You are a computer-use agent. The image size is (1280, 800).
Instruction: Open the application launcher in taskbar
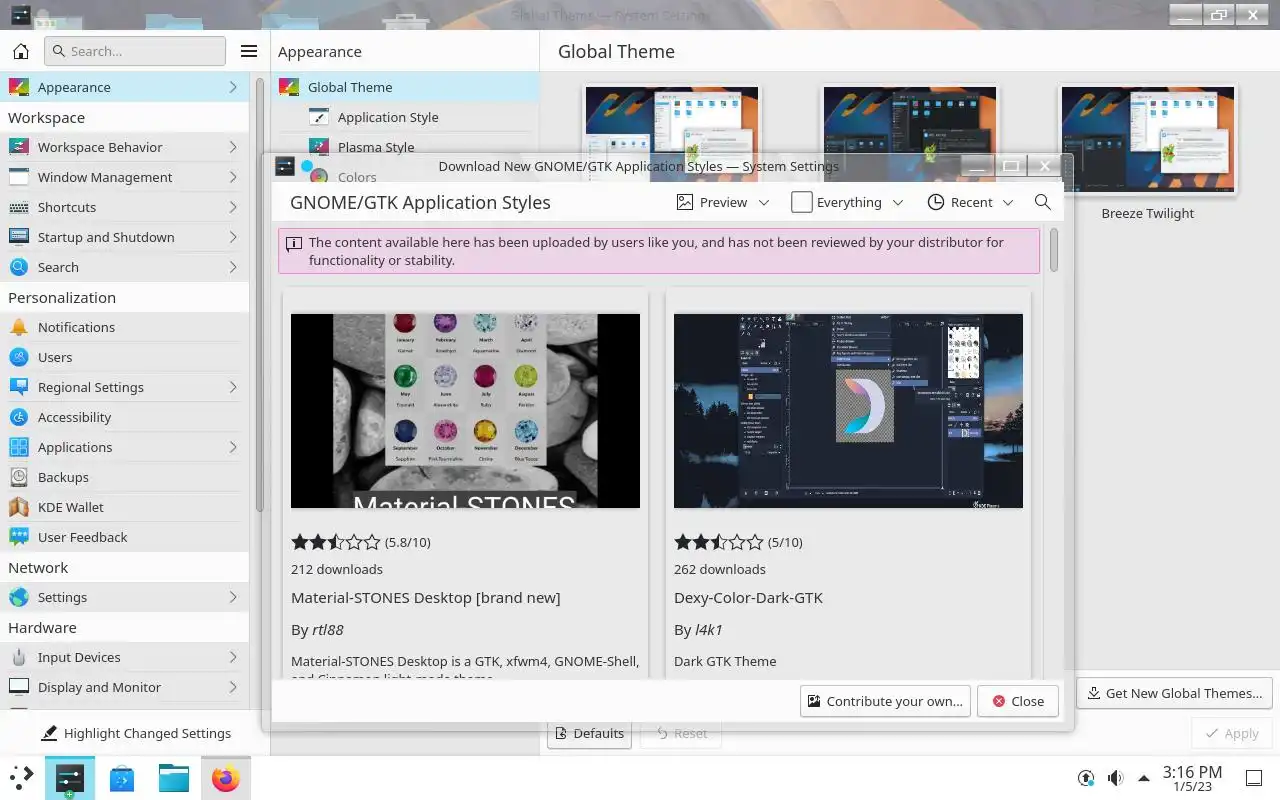21,777
